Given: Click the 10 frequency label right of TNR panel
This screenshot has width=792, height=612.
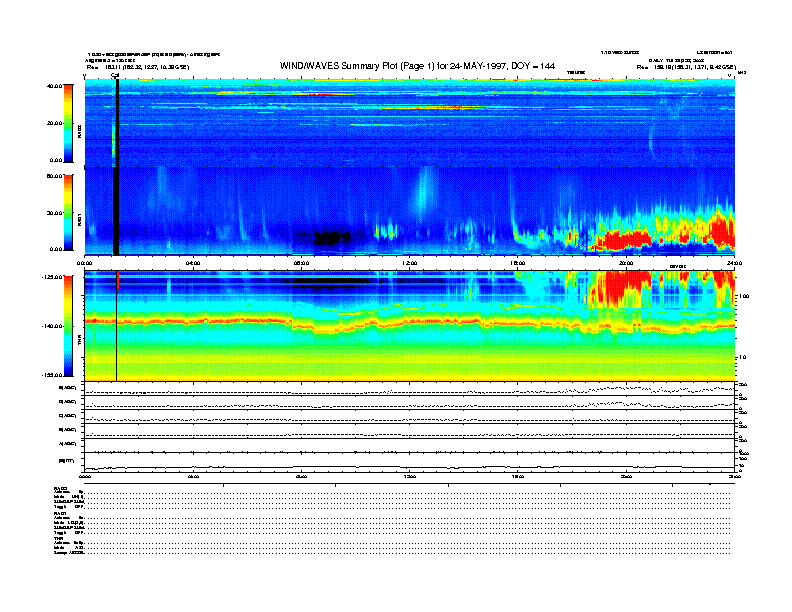Looking at the screenshot, I should pos(741,357).
